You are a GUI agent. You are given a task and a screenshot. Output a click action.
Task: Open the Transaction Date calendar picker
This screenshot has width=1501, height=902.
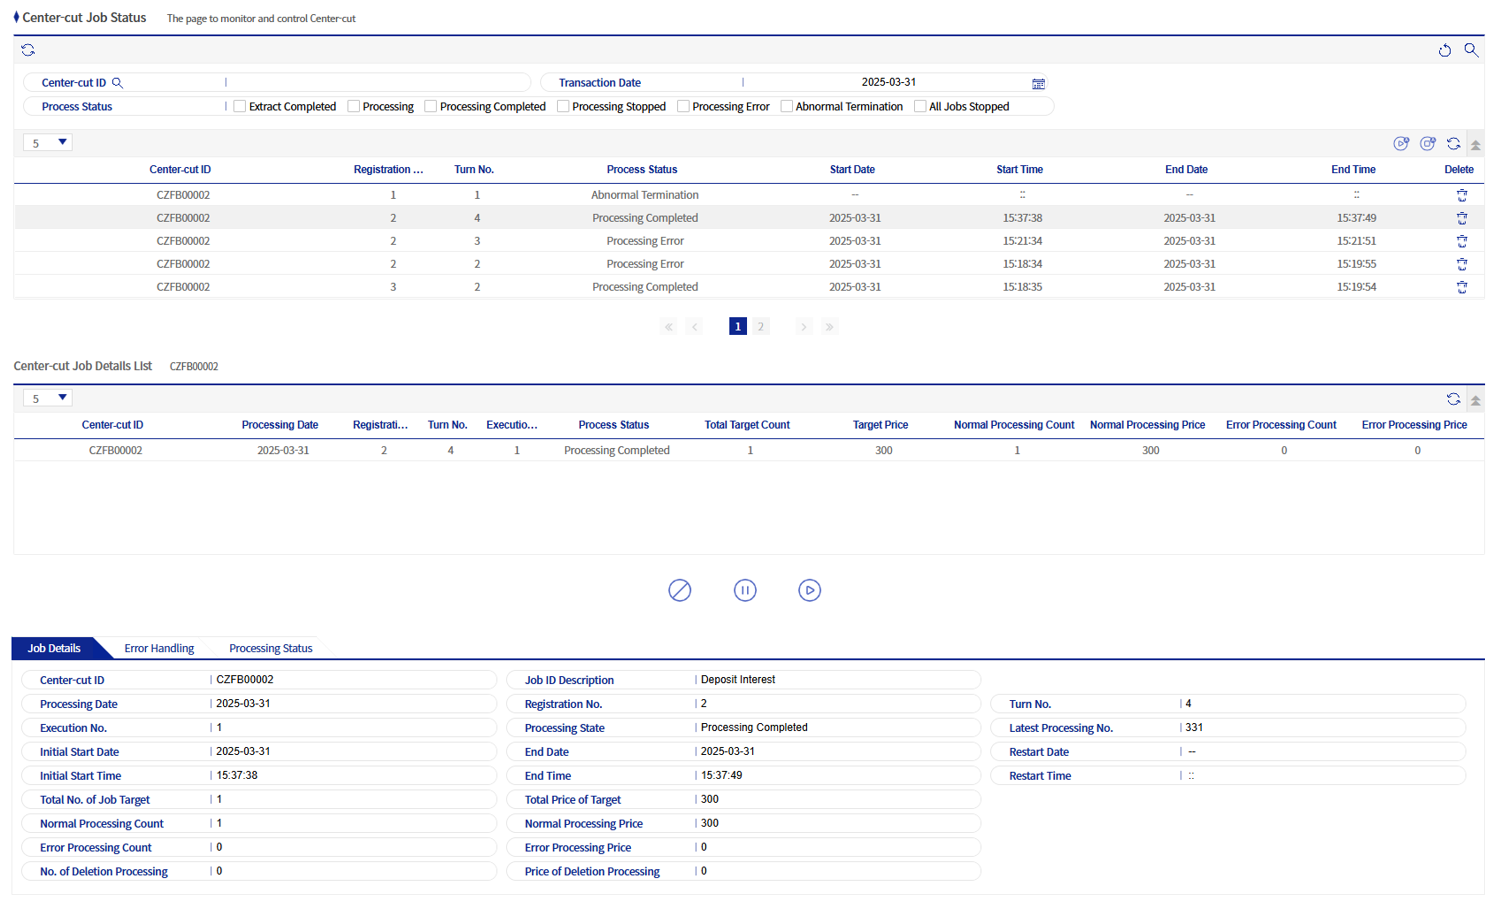(x=1038, y=84)
